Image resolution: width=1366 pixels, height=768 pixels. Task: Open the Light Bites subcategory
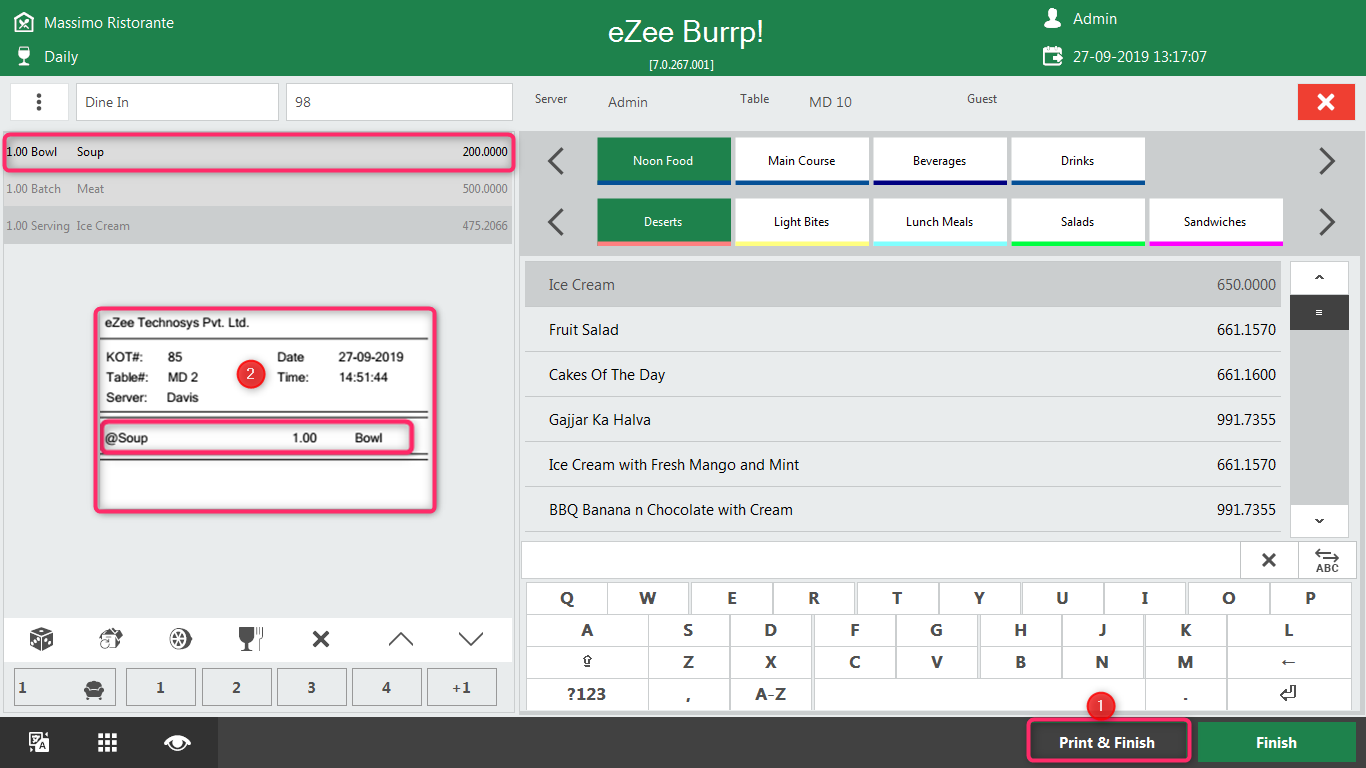(802, 222)
